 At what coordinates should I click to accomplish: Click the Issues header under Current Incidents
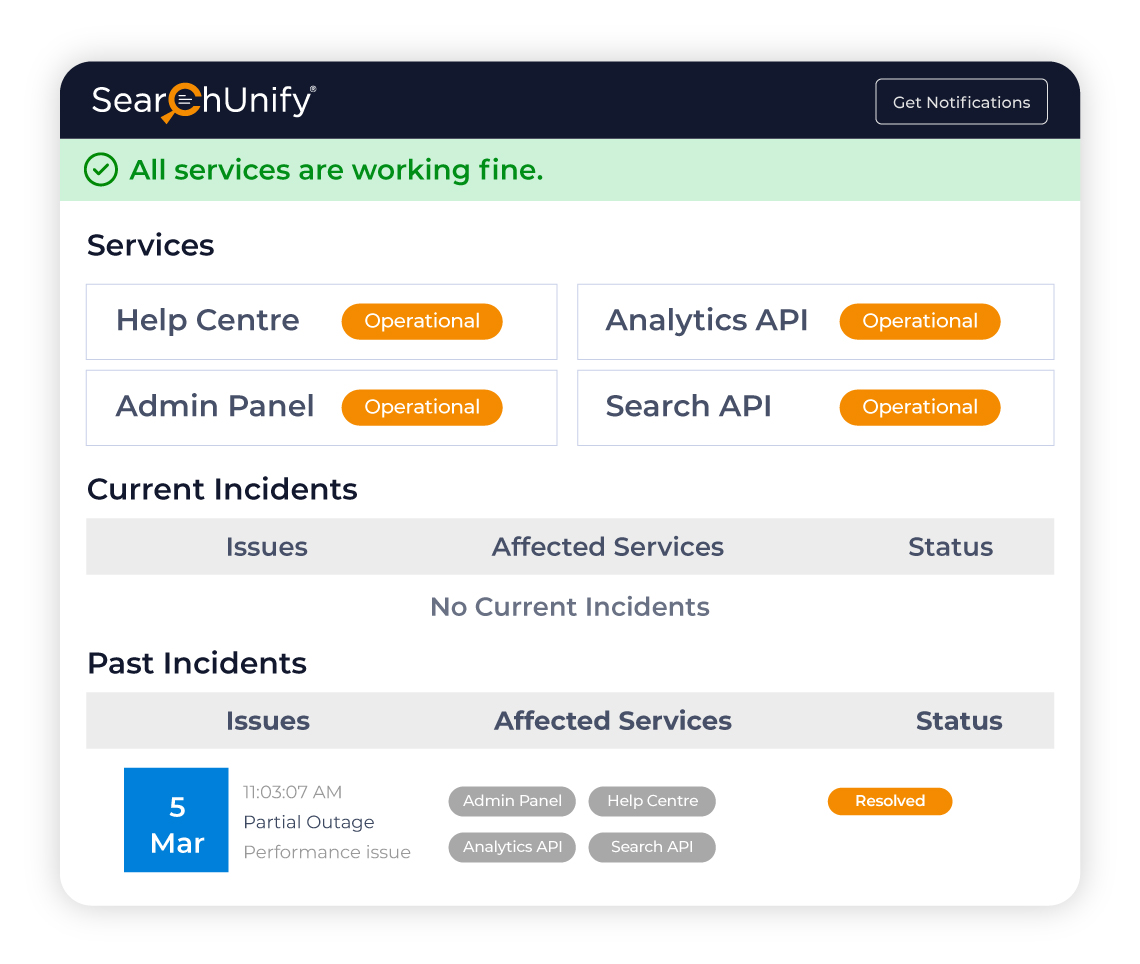coord(267,547)
